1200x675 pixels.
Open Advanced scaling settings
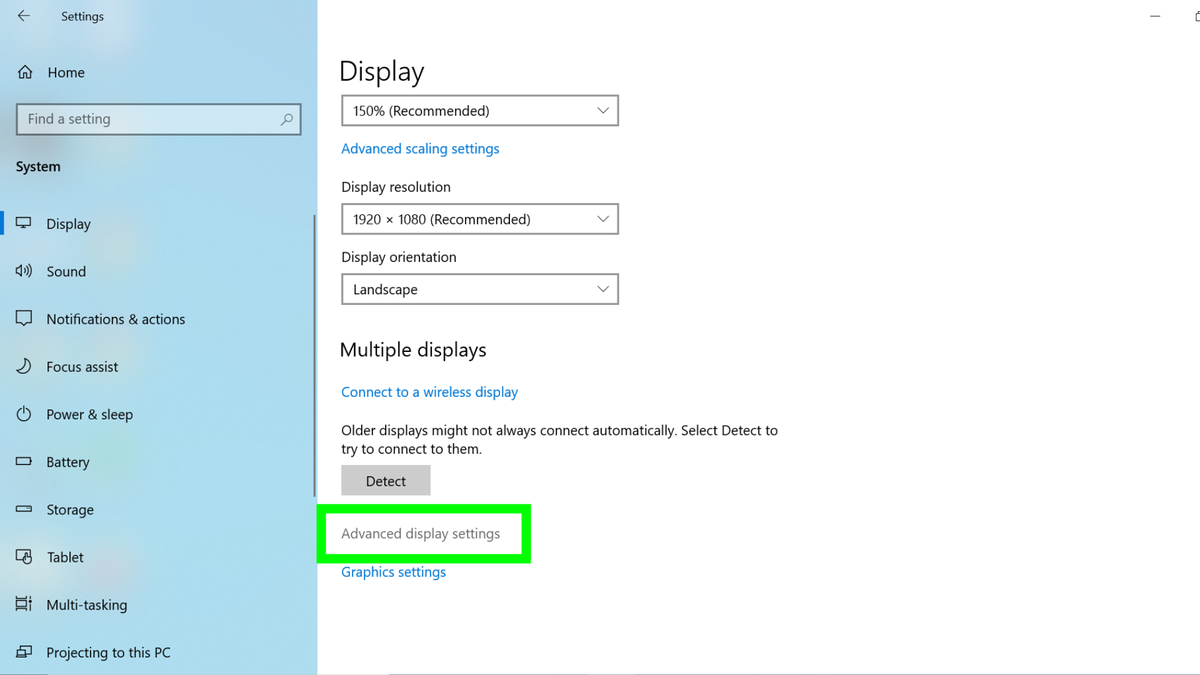tap(420, 148)
